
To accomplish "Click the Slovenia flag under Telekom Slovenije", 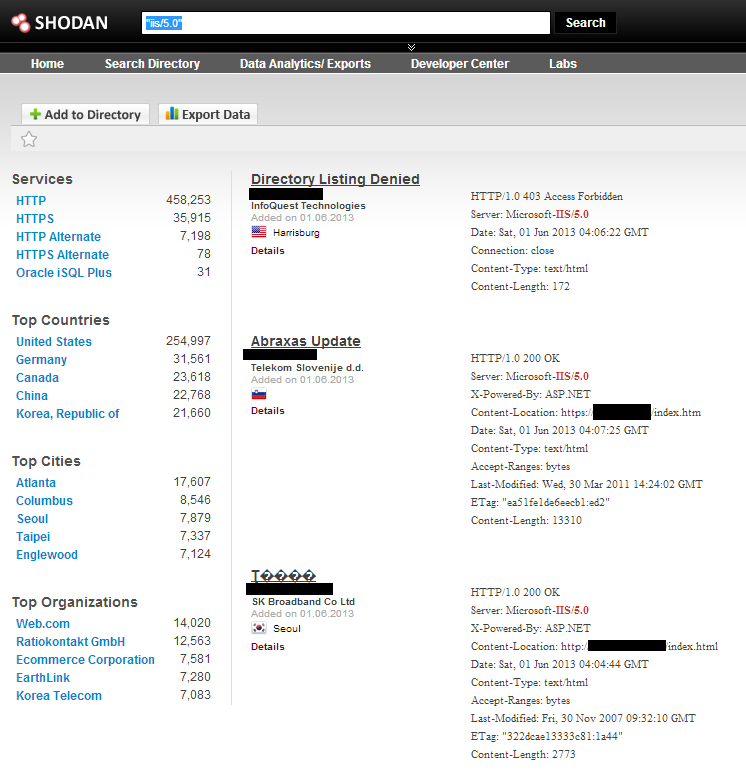I will tap(259, 394).
